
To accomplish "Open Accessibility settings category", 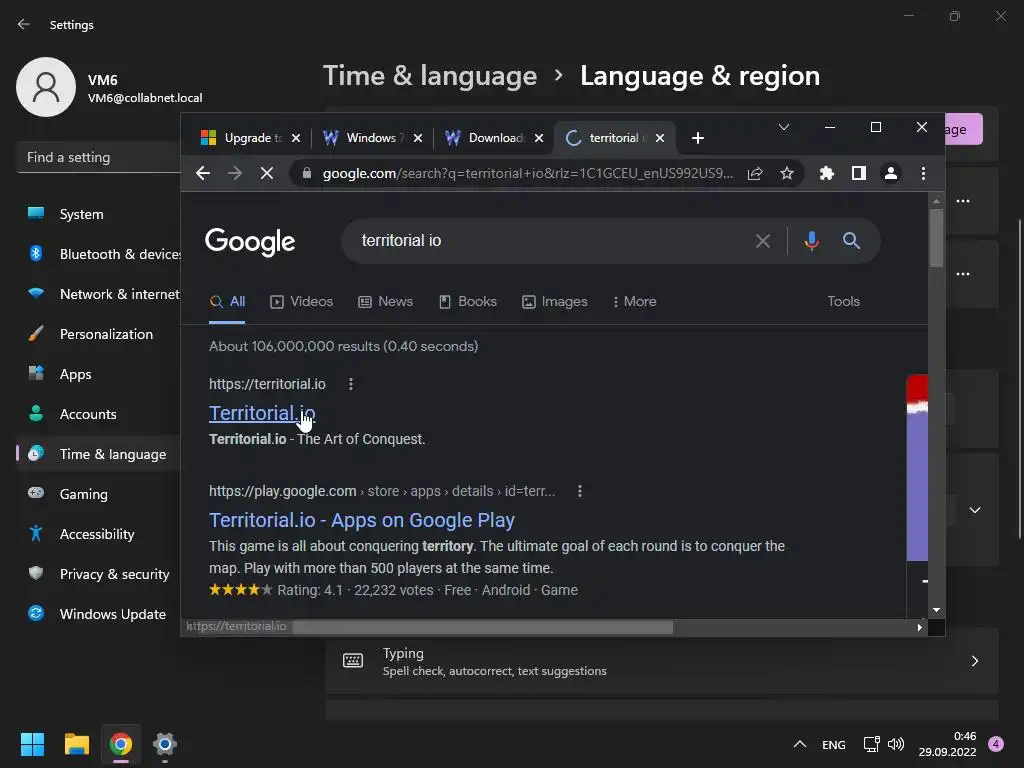I will 98,534.
